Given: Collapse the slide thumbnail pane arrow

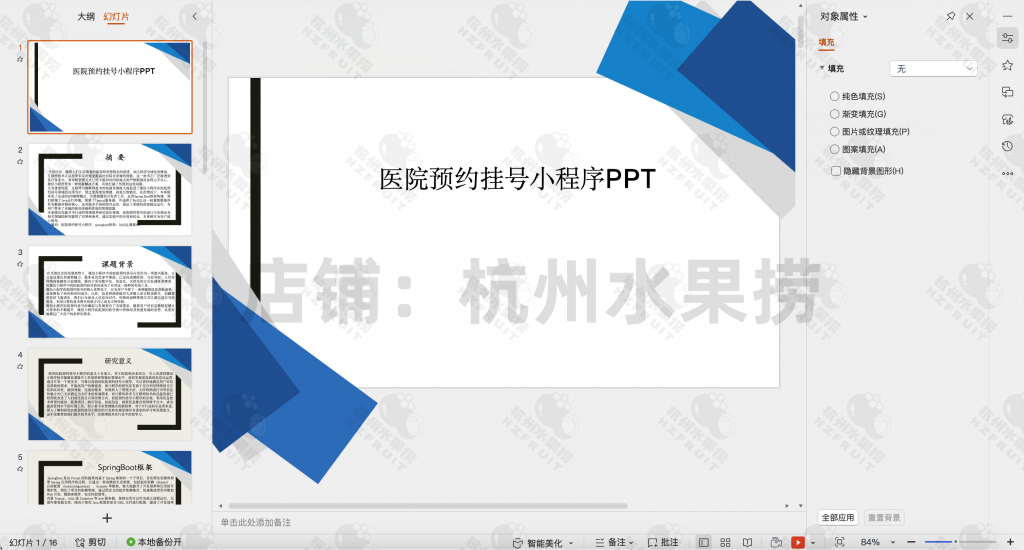Looking at the screenshot, I should [194, 16].
